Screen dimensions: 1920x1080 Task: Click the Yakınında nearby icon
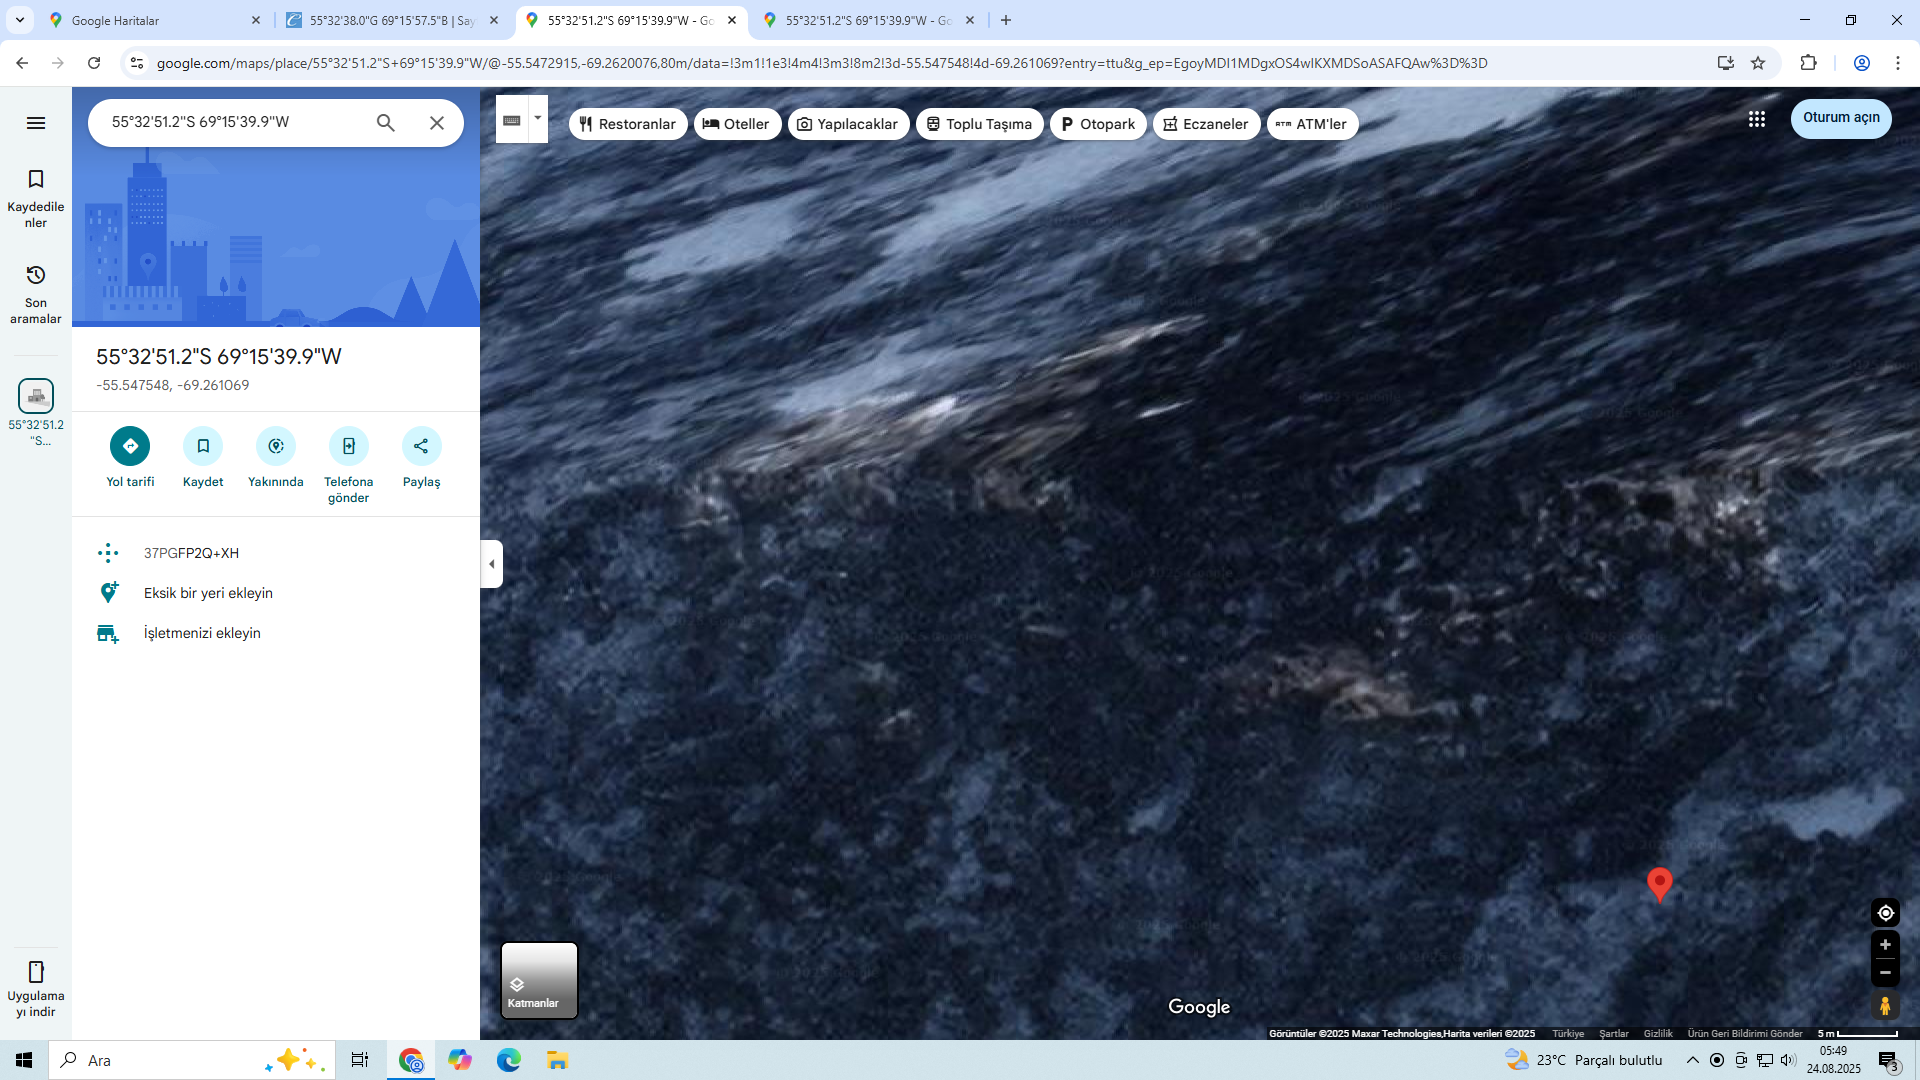pos(276,446)
